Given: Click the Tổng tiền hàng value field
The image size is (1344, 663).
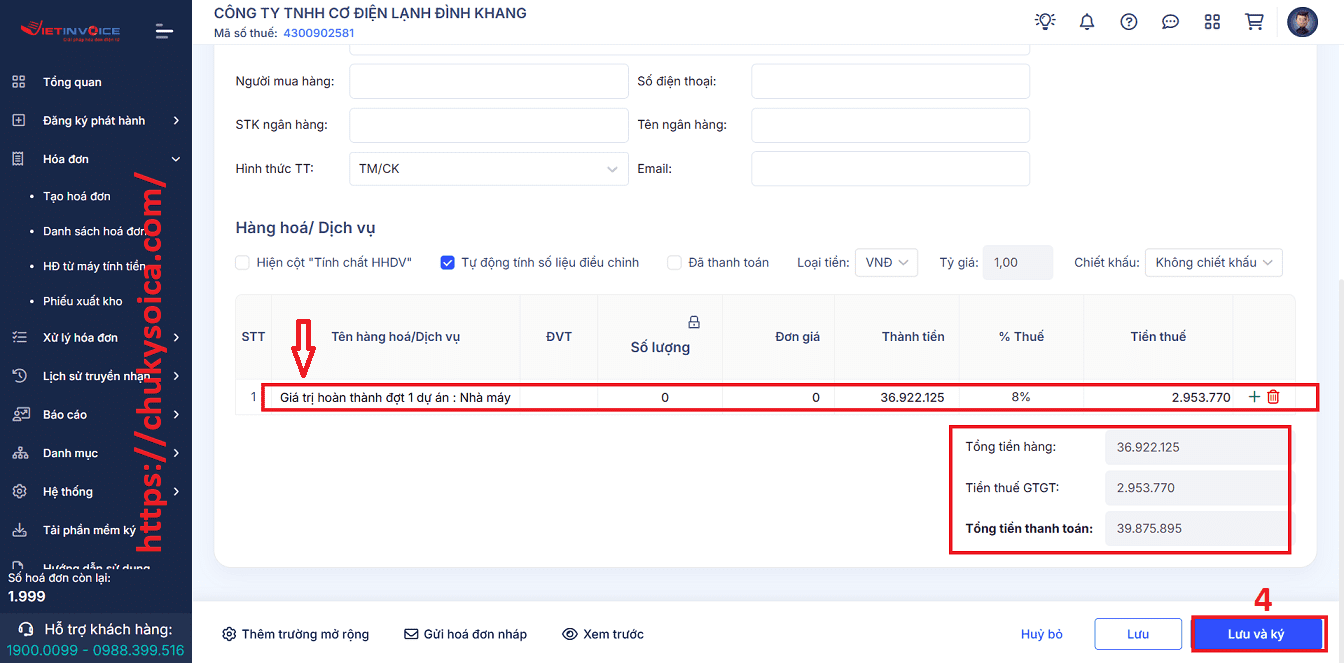Looking at the screenshot, I should click(1195, 447).
